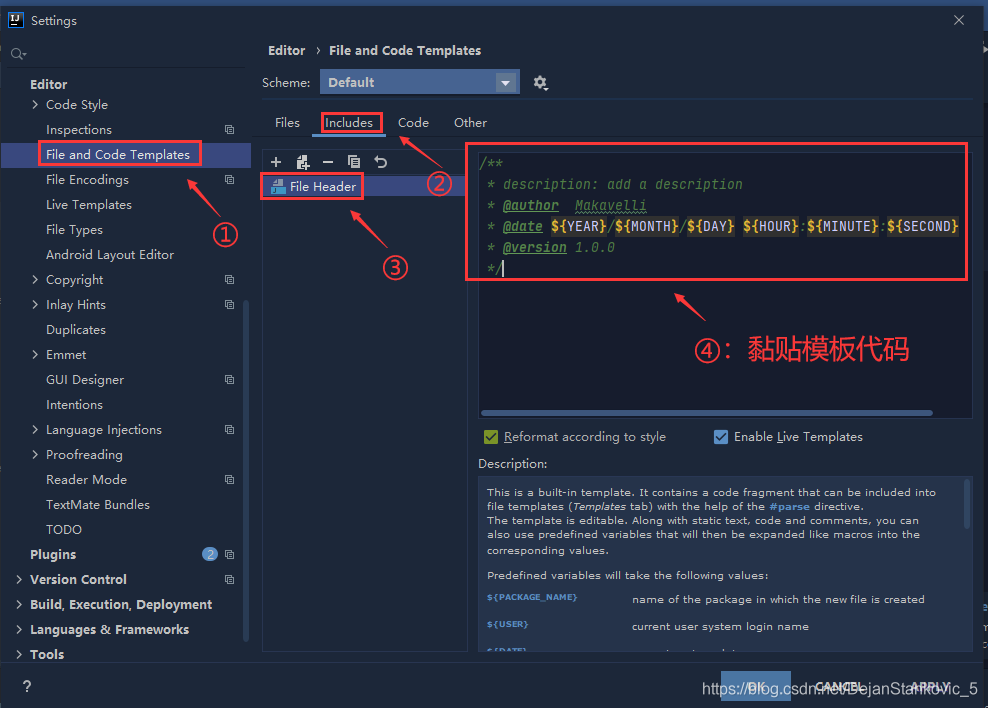Click the remove template minus icon

tap(328, 162)
